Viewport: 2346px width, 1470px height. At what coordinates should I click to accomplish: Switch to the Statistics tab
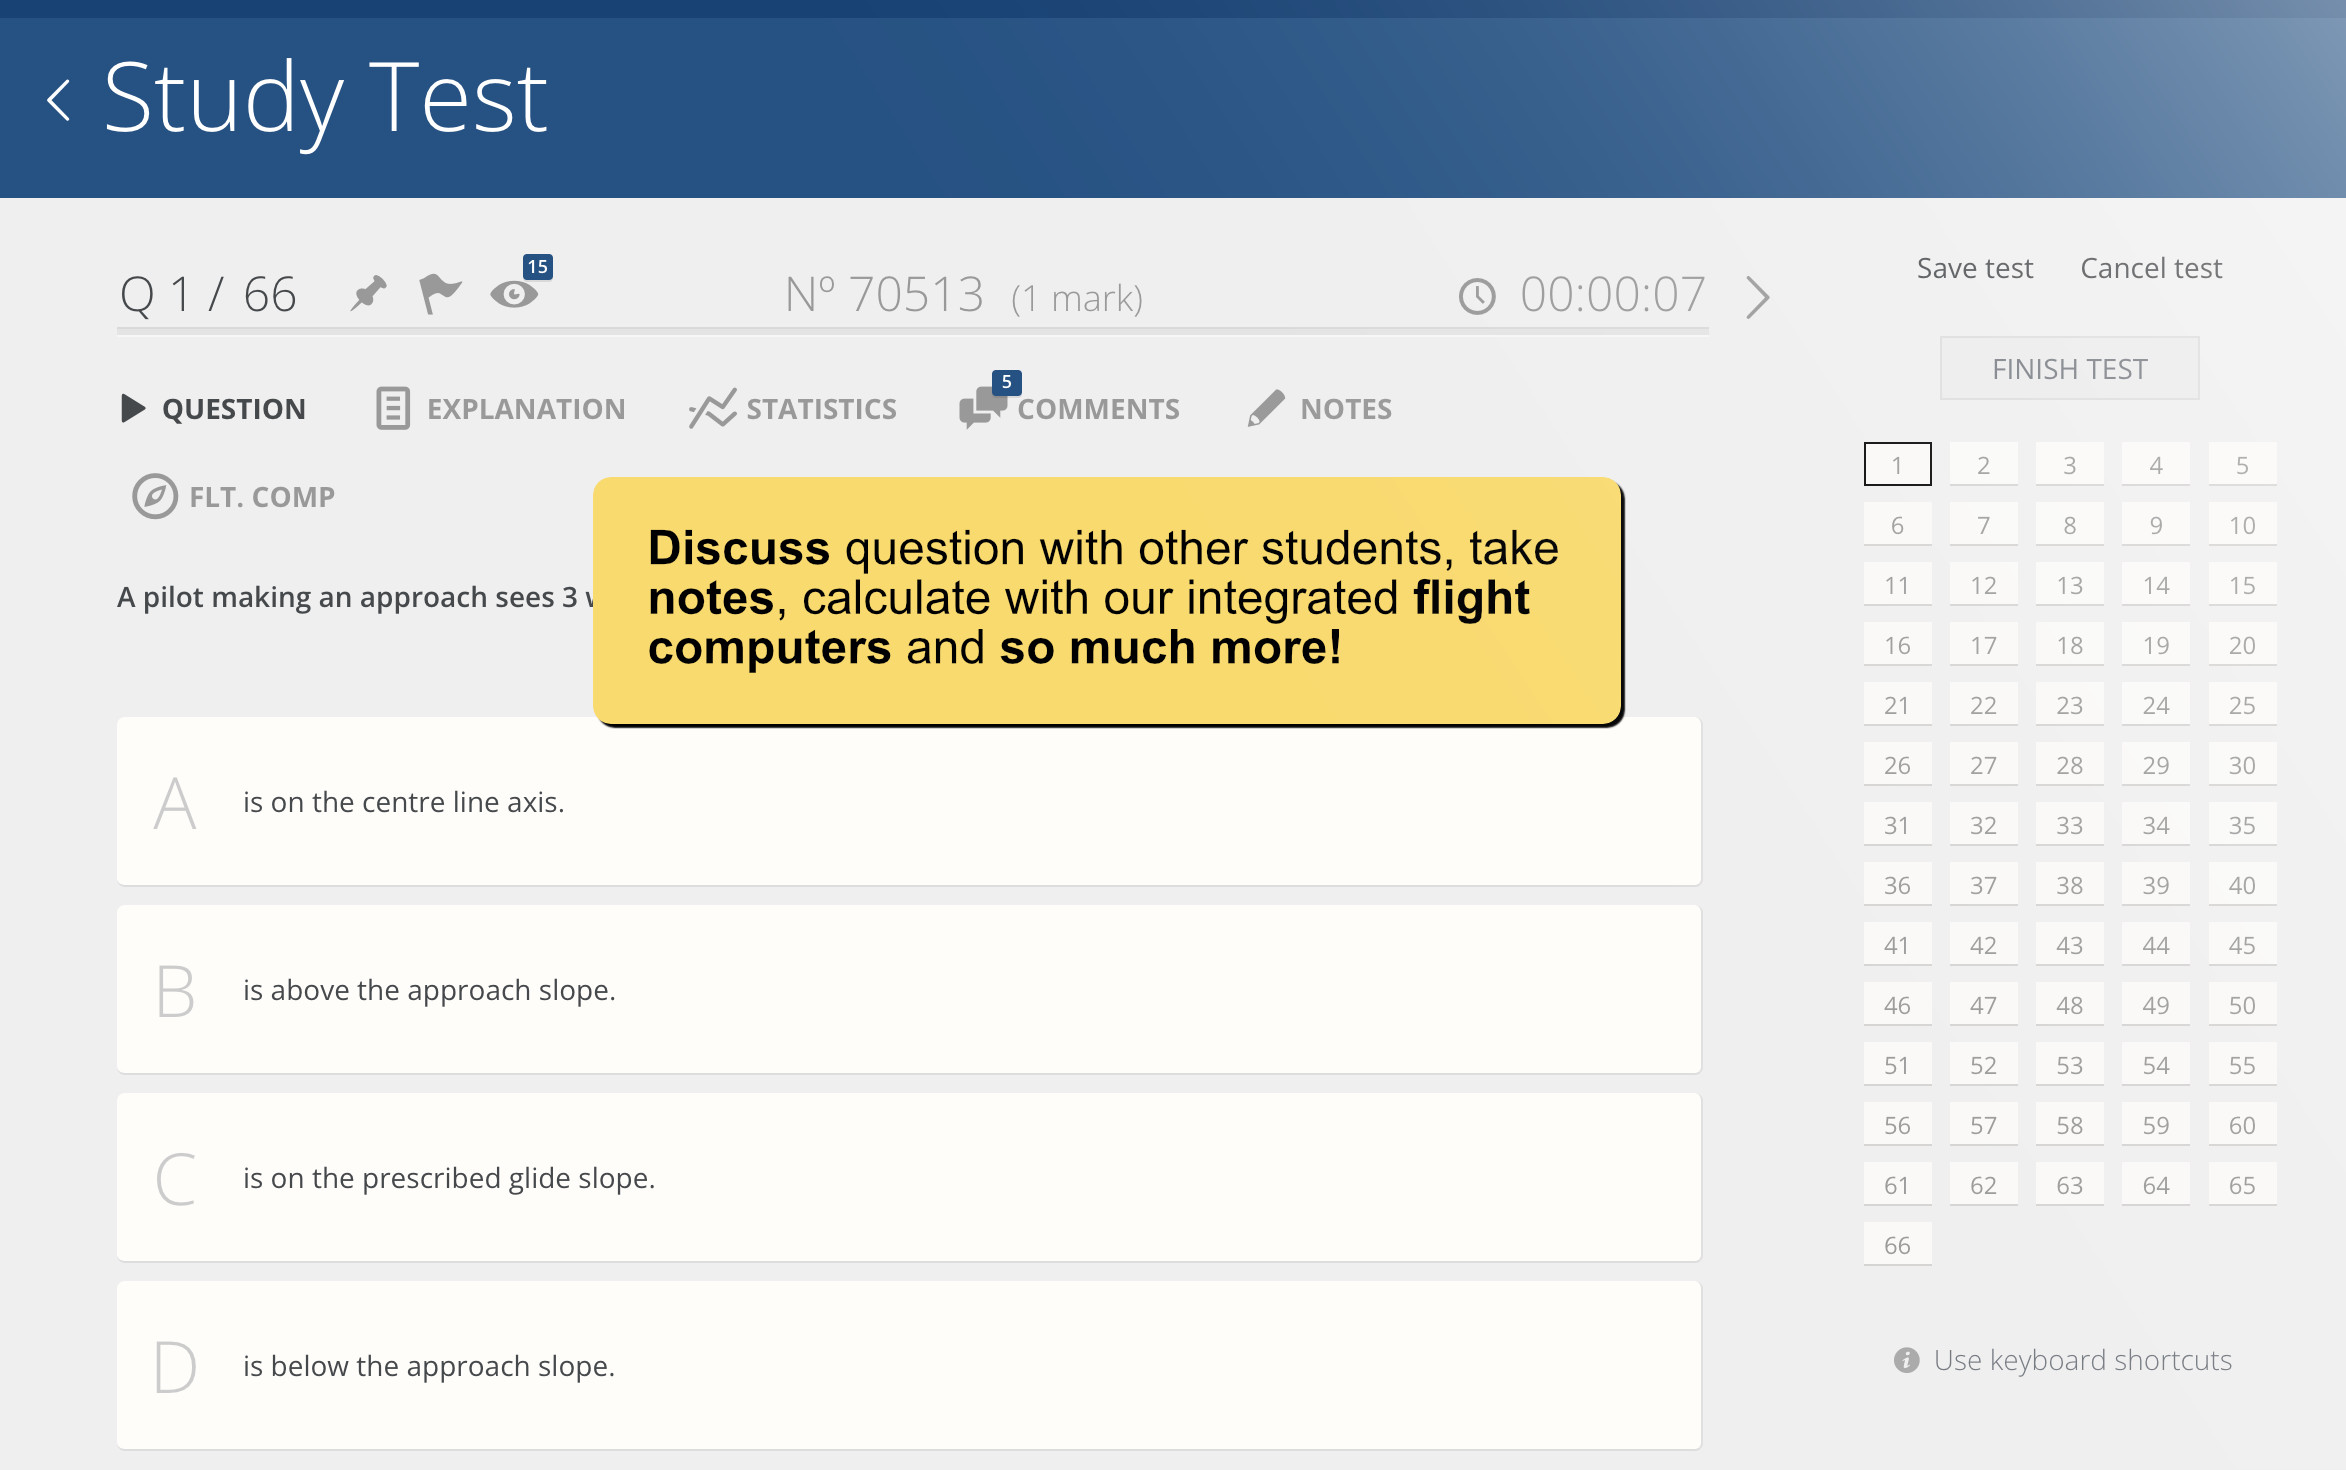(x=793, y=408)
